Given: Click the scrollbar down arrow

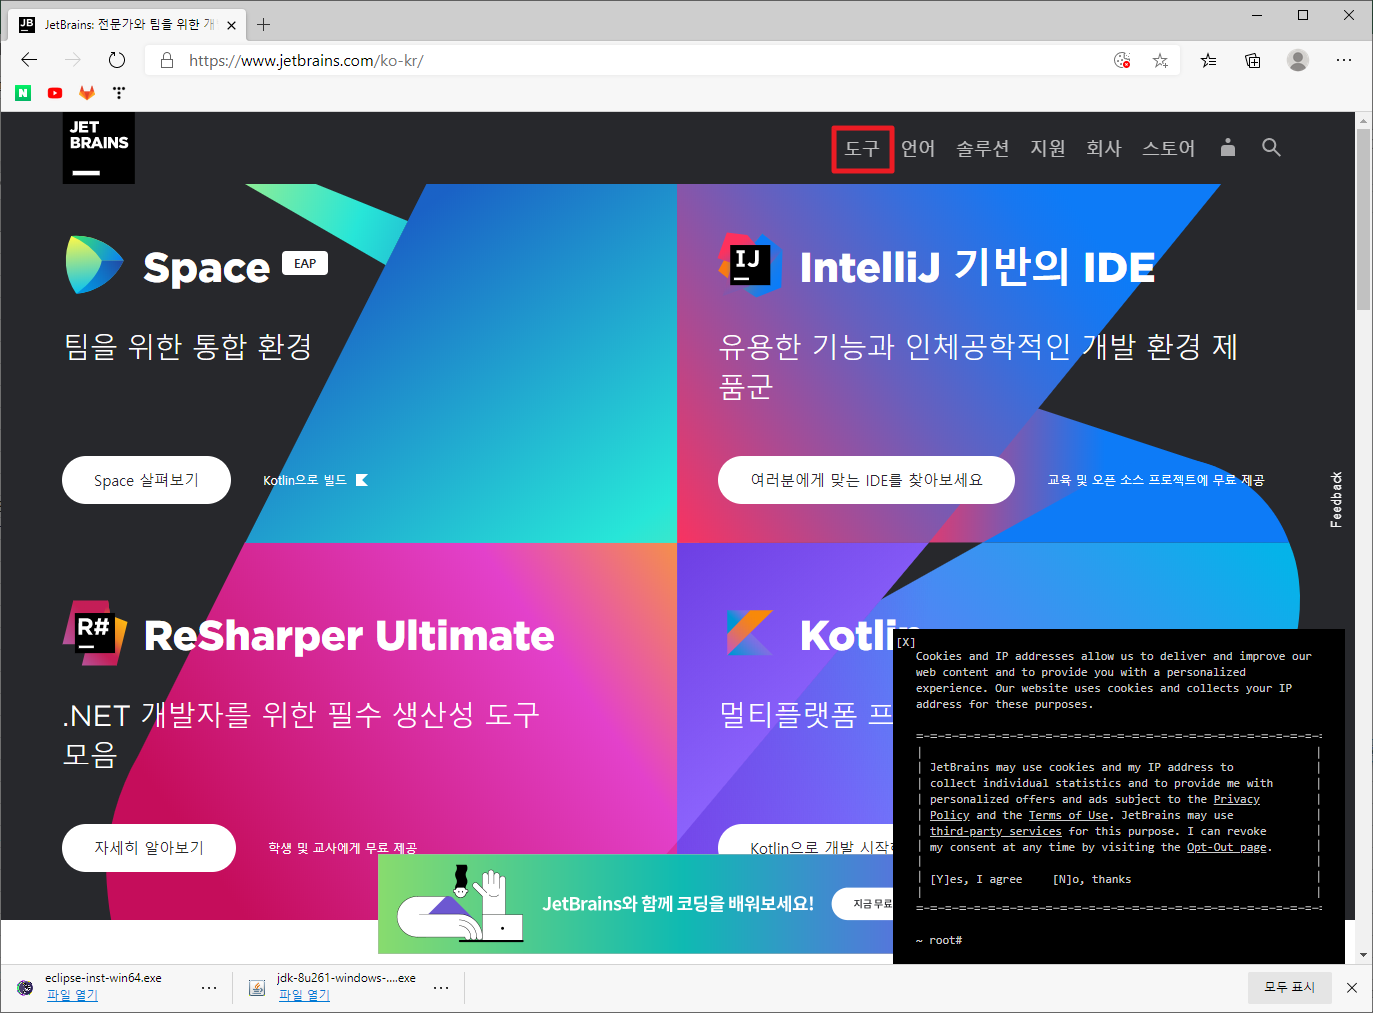Looking at the screenshot, I should coord(1364,955).
